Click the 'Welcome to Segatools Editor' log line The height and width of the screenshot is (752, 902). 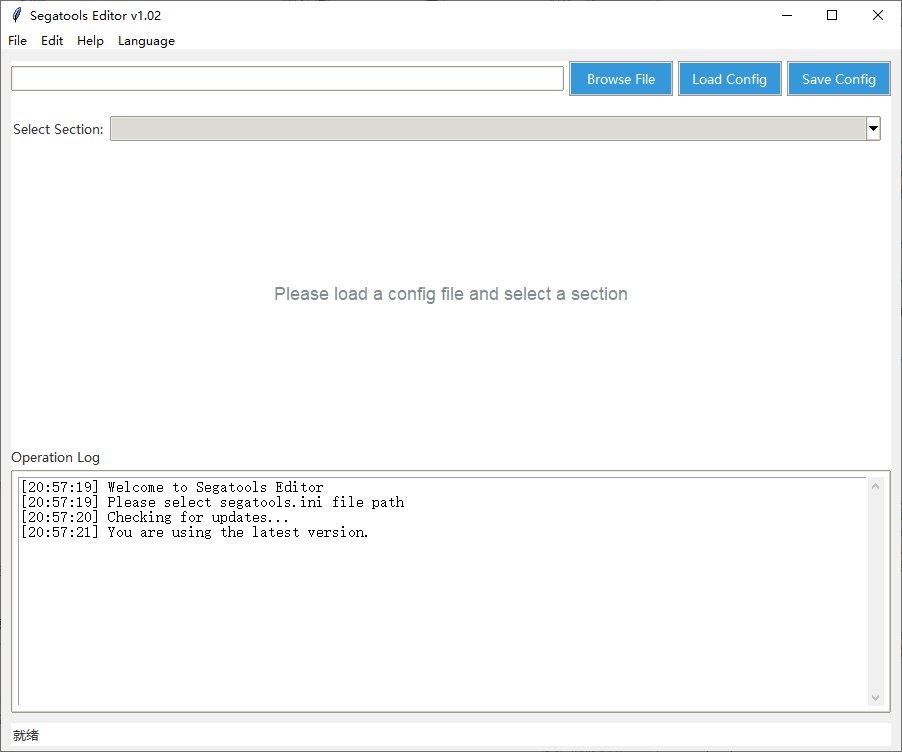[x=172, y=487]
